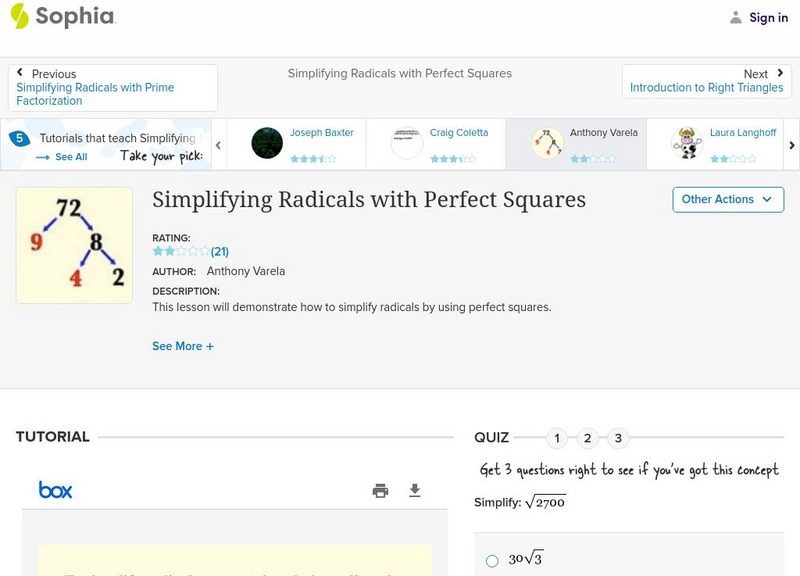The width and height of the screenshot is (800, 576).
Task: Expand description with See More +
Action: pyautogui.click(x=183, y=346)
